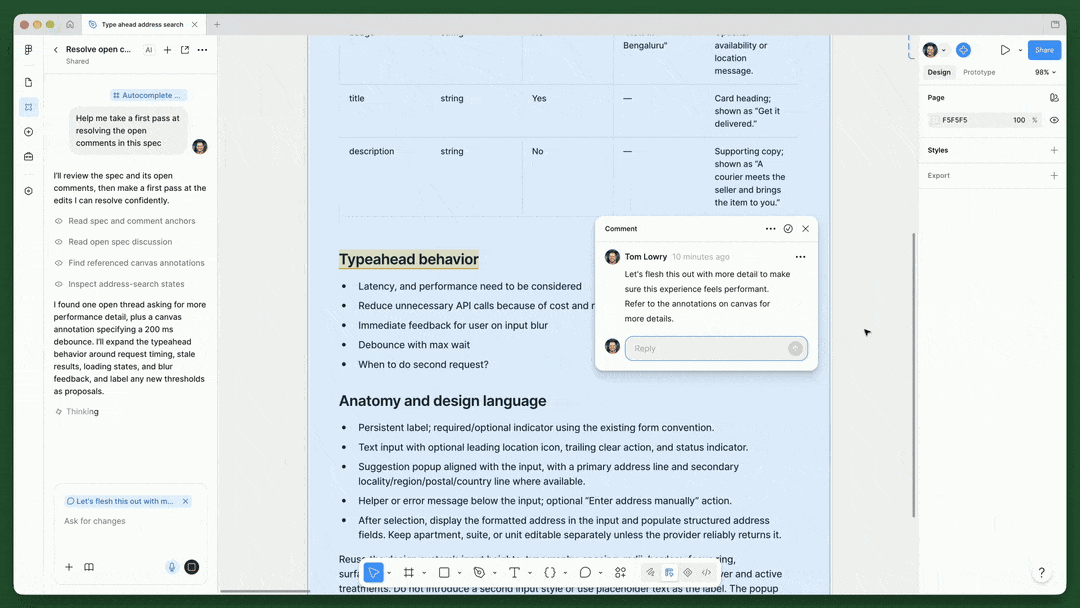Screen dimensions: 1080x608
Task: Click the F5F5F5 page color swatch
Action: click(935, 120)
